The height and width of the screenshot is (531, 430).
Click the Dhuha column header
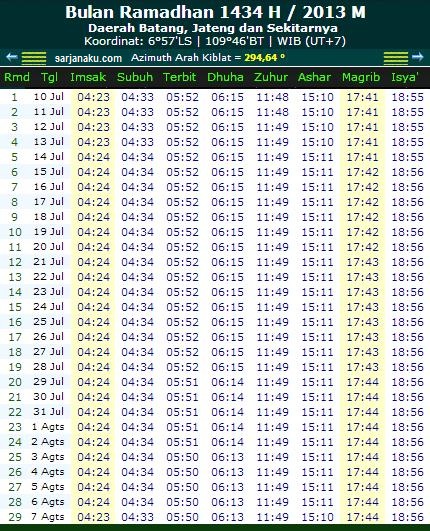coord(225,77)
